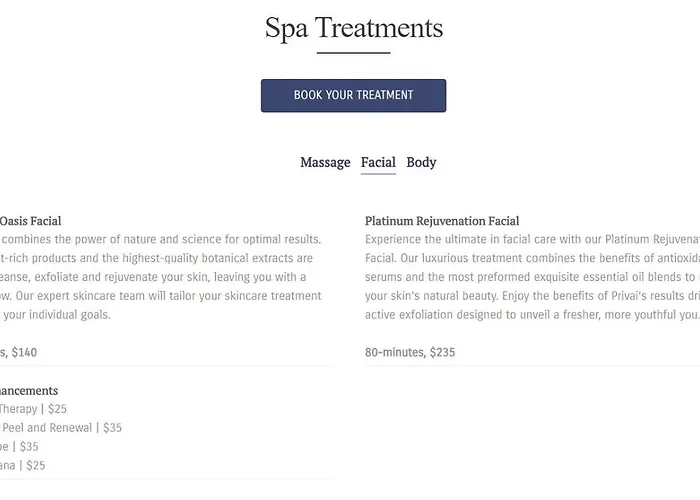Click the underline beneath Spa Treatments heading
The height and width of the screenshot is (500, 700).
(x=353, y=52)
